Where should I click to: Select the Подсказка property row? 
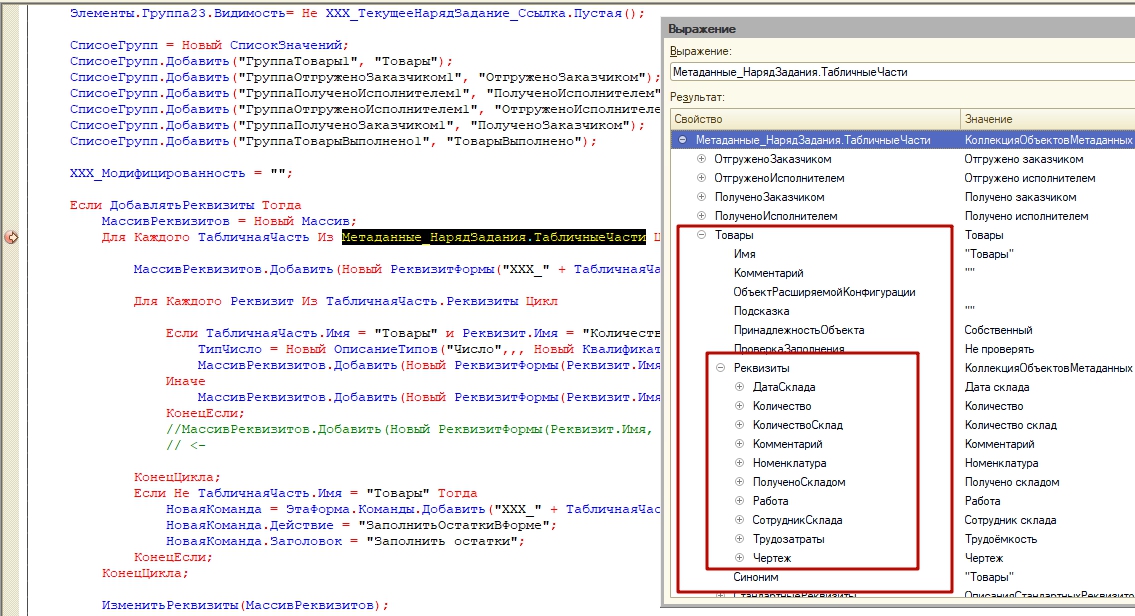[x=761, y=311]
